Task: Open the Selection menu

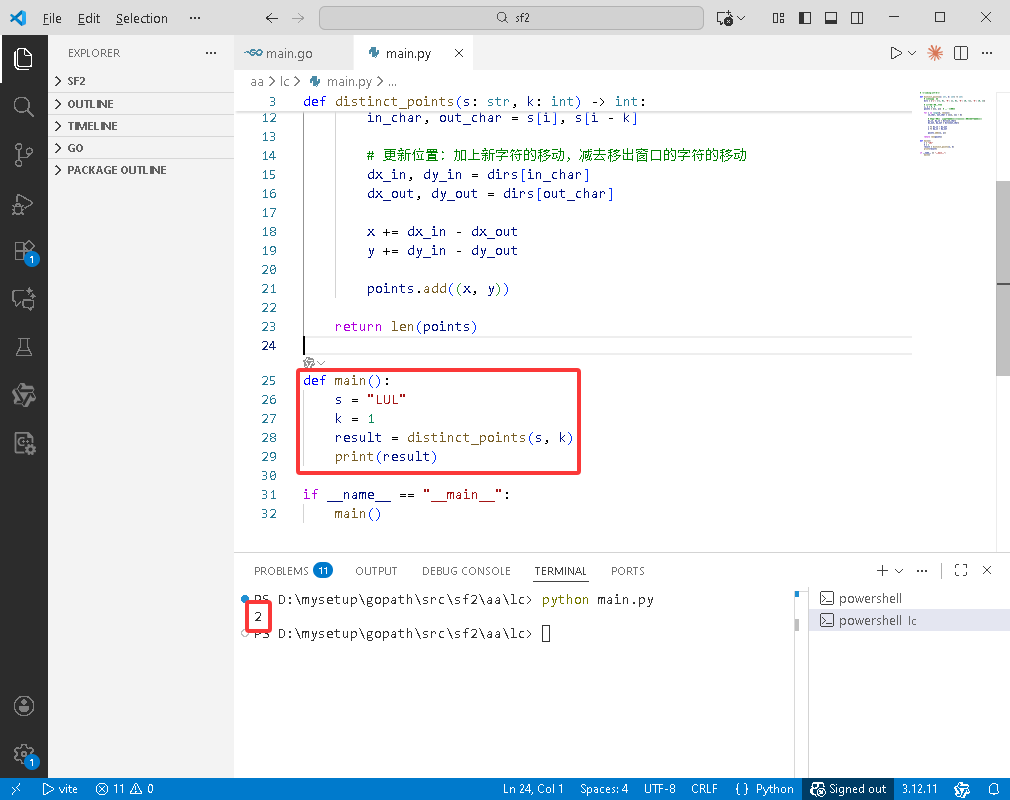Action: click(x=142, y=18)
